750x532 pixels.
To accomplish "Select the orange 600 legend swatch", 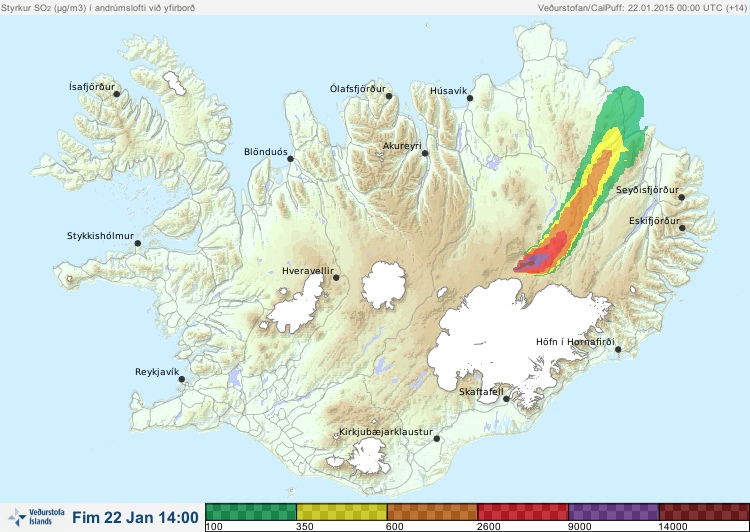I will click(x=432, y=512).
